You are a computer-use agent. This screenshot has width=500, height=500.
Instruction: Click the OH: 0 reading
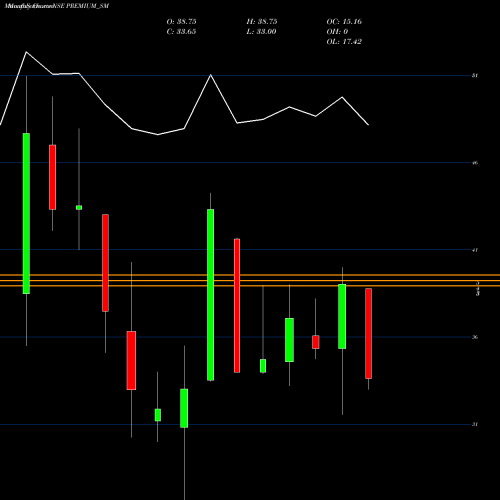tap(337, 32)
